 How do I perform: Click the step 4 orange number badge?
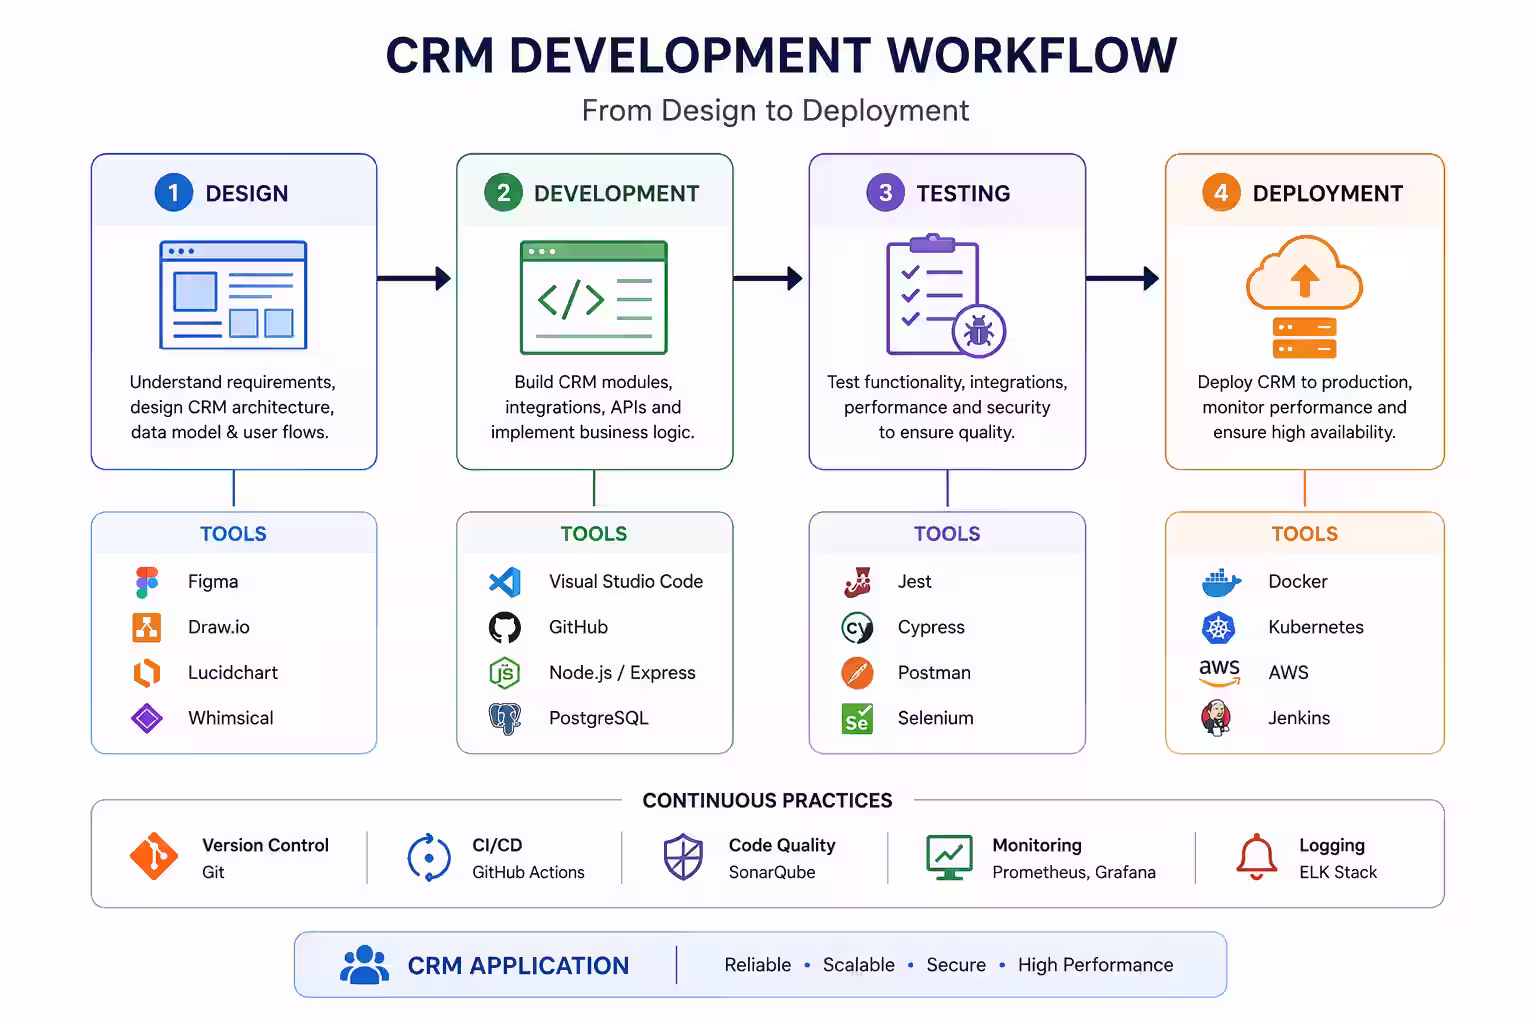[x=1221, y=192]
